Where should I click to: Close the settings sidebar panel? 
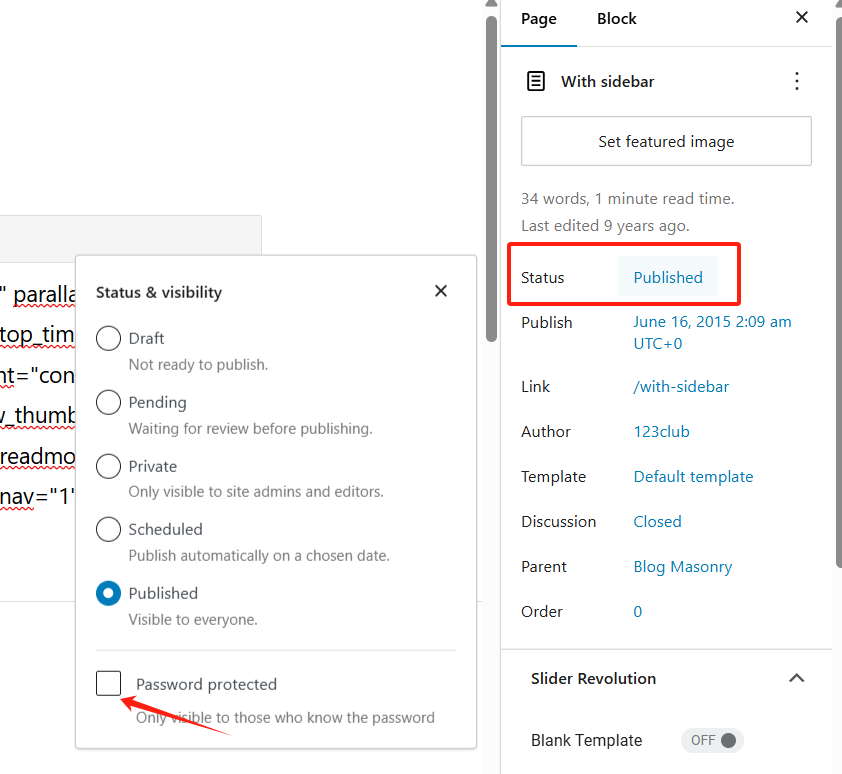coord(802,17)
